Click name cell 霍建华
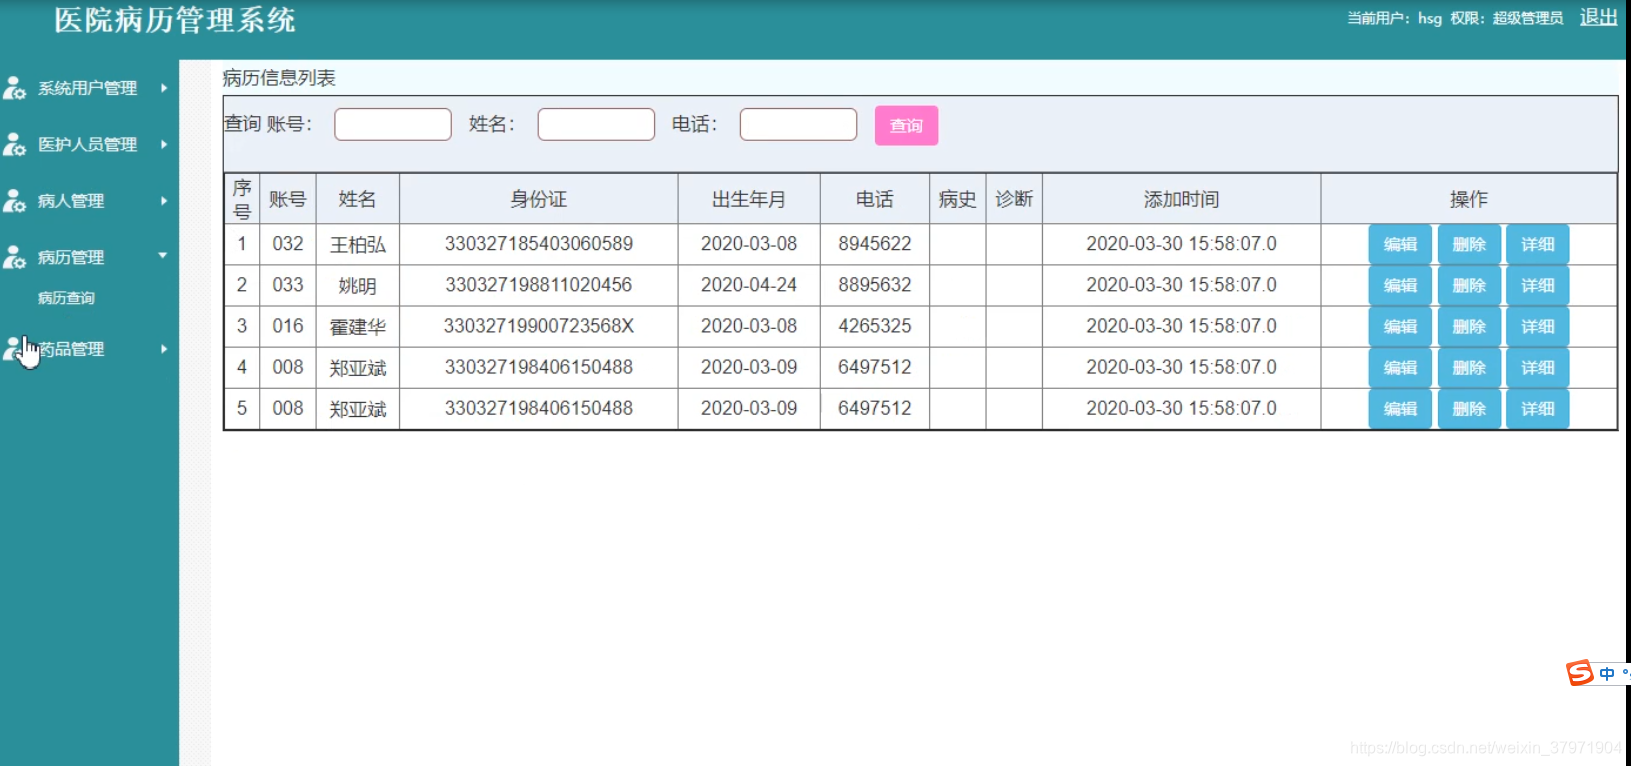1631x766 pixels. [358, 327]
